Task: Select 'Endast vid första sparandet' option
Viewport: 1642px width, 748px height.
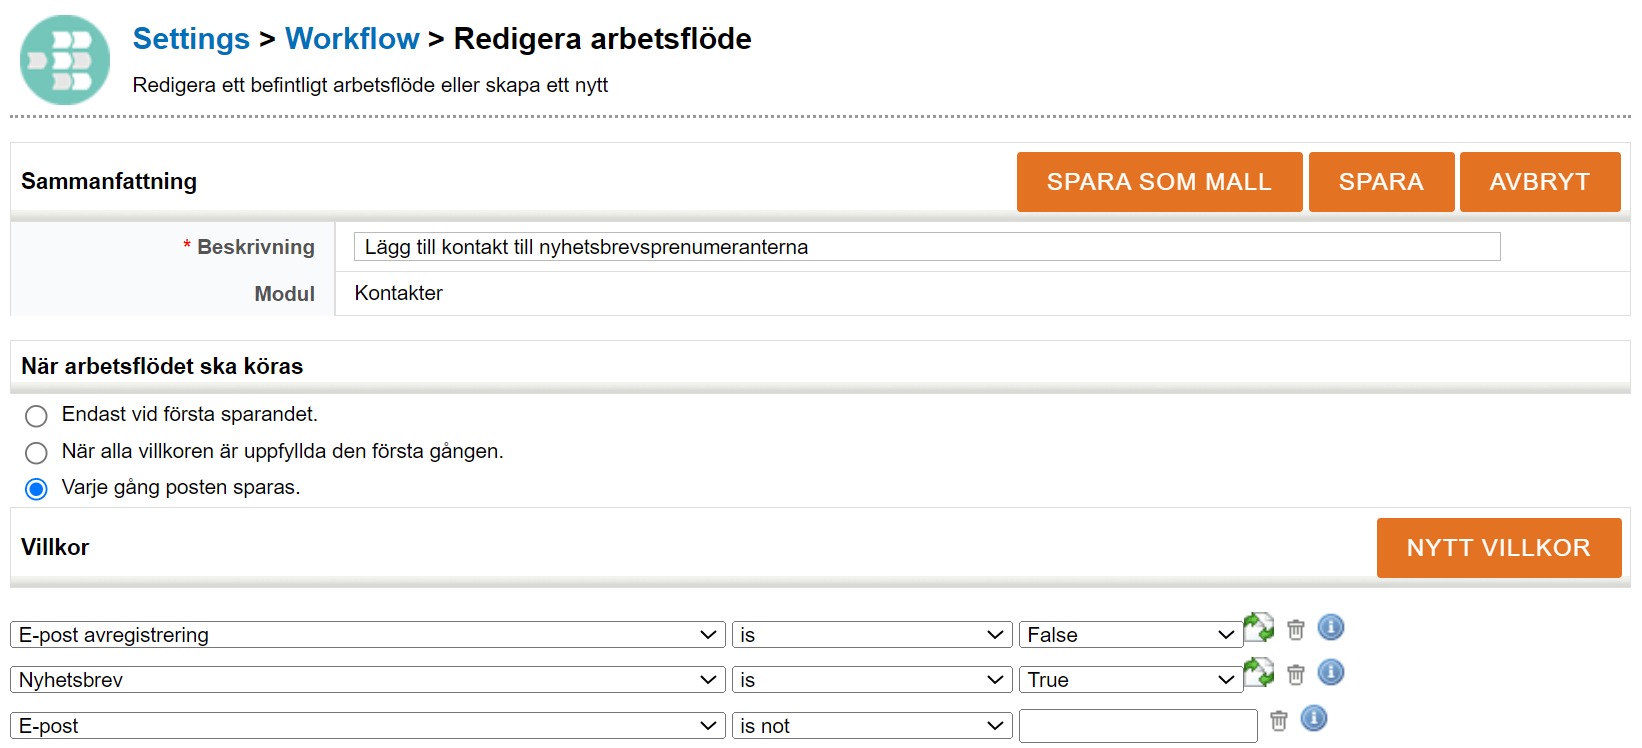Action: tap(36, 416)
